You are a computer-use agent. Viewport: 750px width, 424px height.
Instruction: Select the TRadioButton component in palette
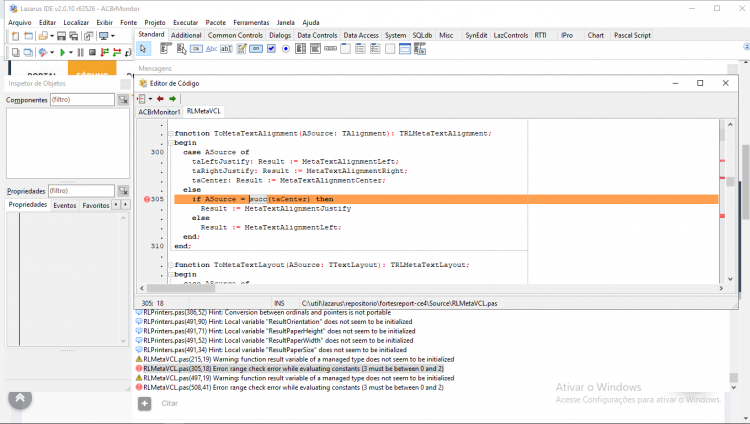(286, 49)
